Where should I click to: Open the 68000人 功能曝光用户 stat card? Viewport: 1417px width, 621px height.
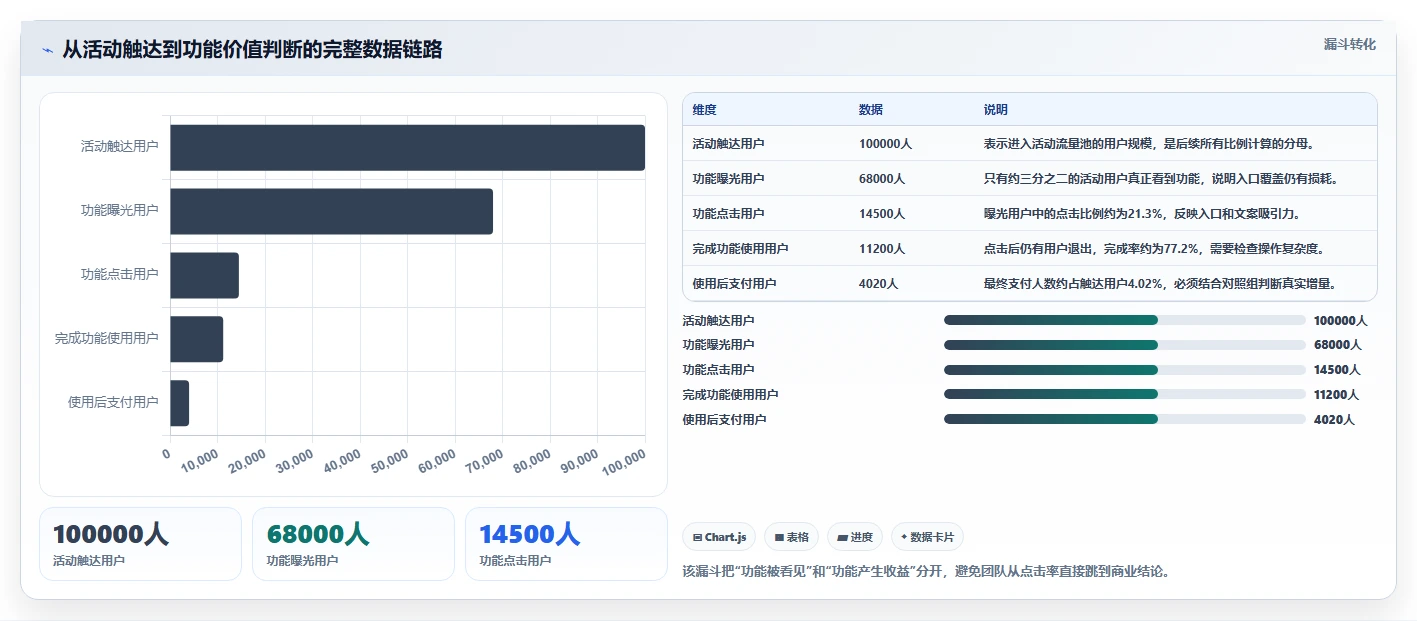[x=353, y=544]
